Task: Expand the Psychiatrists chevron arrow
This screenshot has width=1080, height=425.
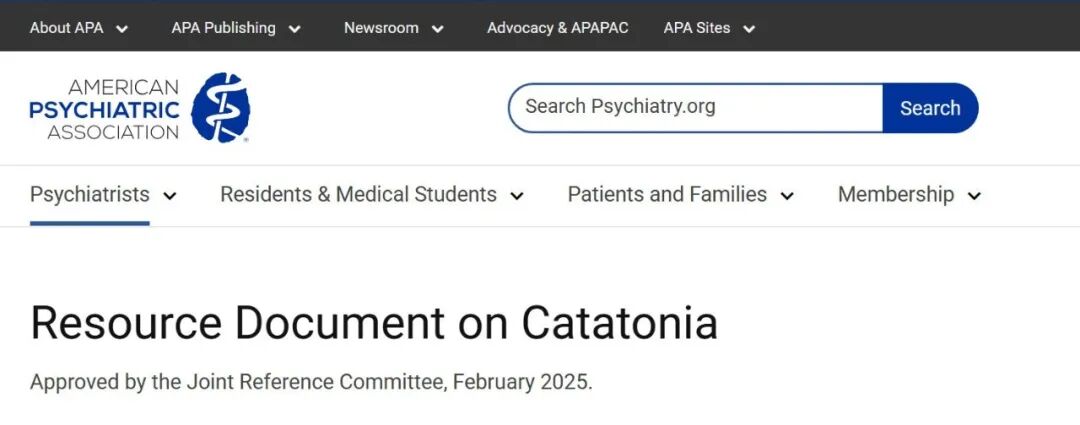Action: [170, 196]
